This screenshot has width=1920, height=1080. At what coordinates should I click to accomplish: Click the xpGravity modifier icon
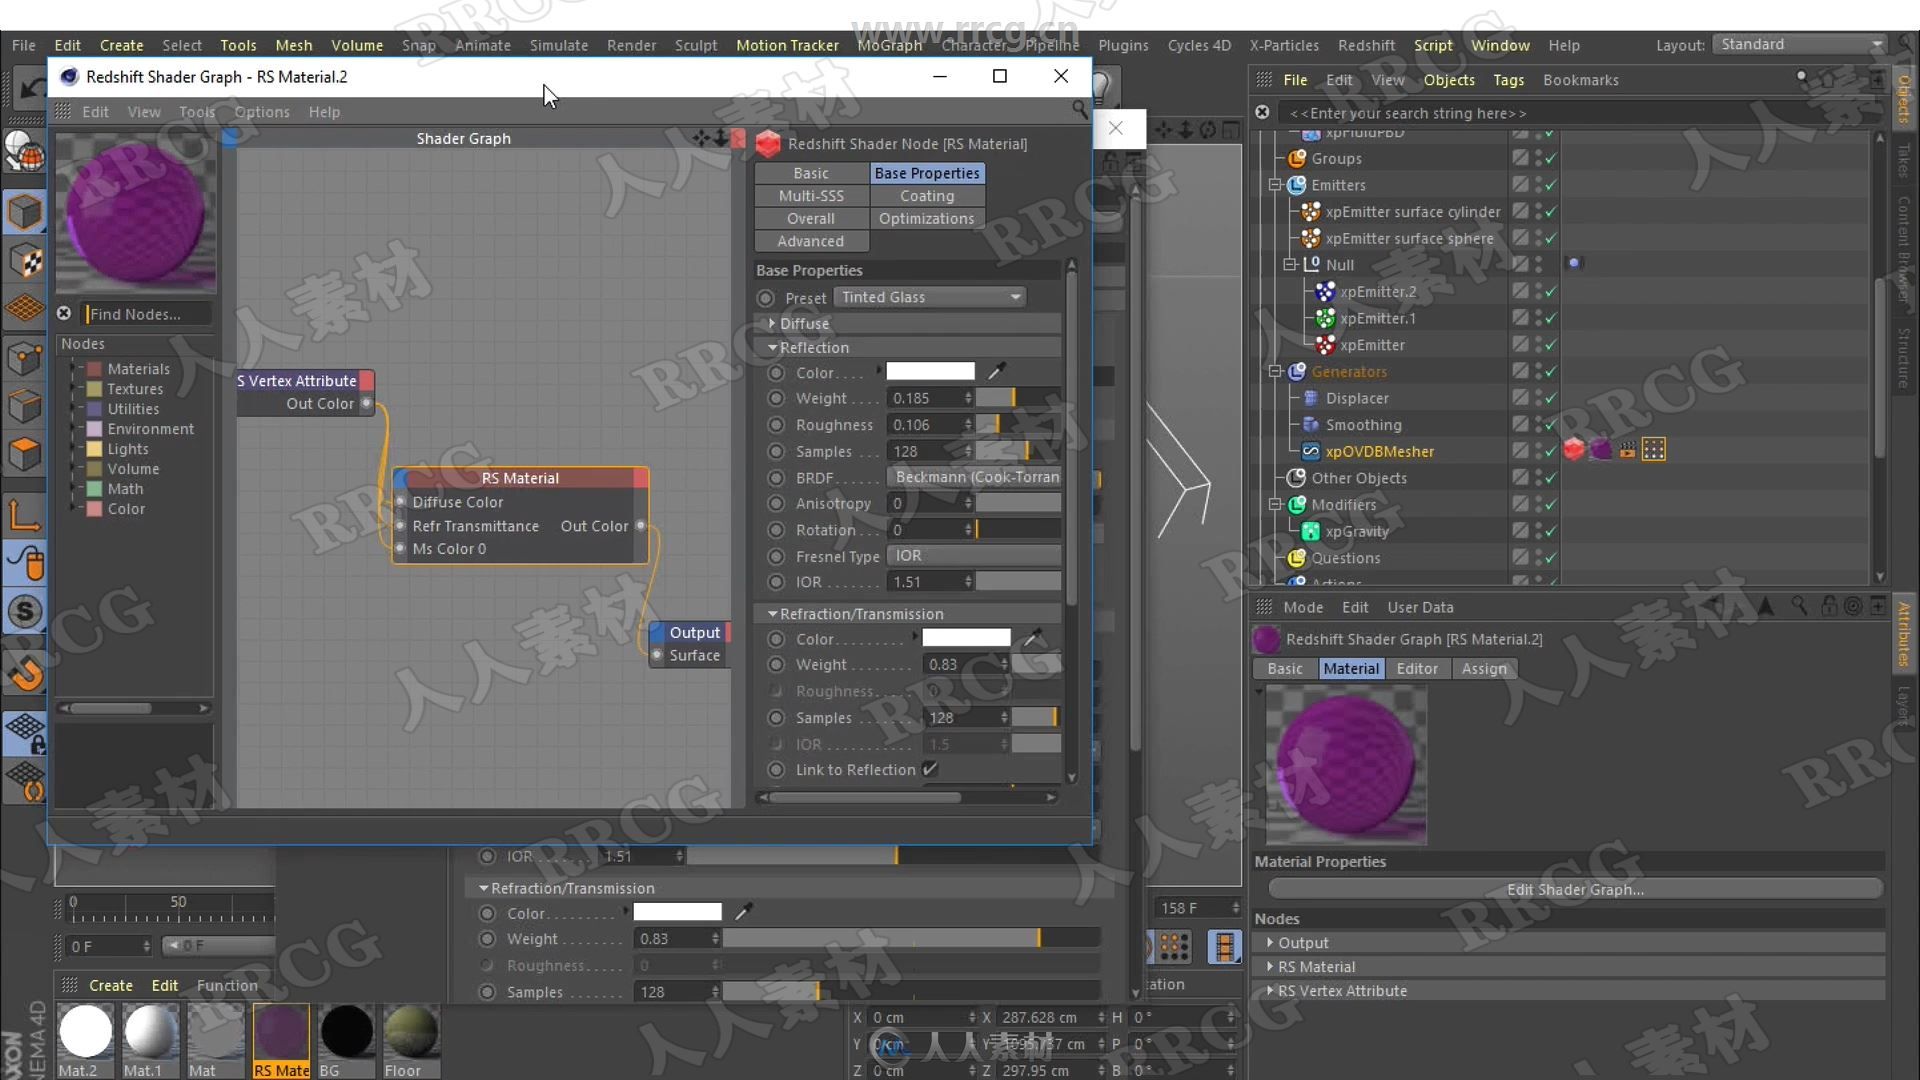[1310, 531]
